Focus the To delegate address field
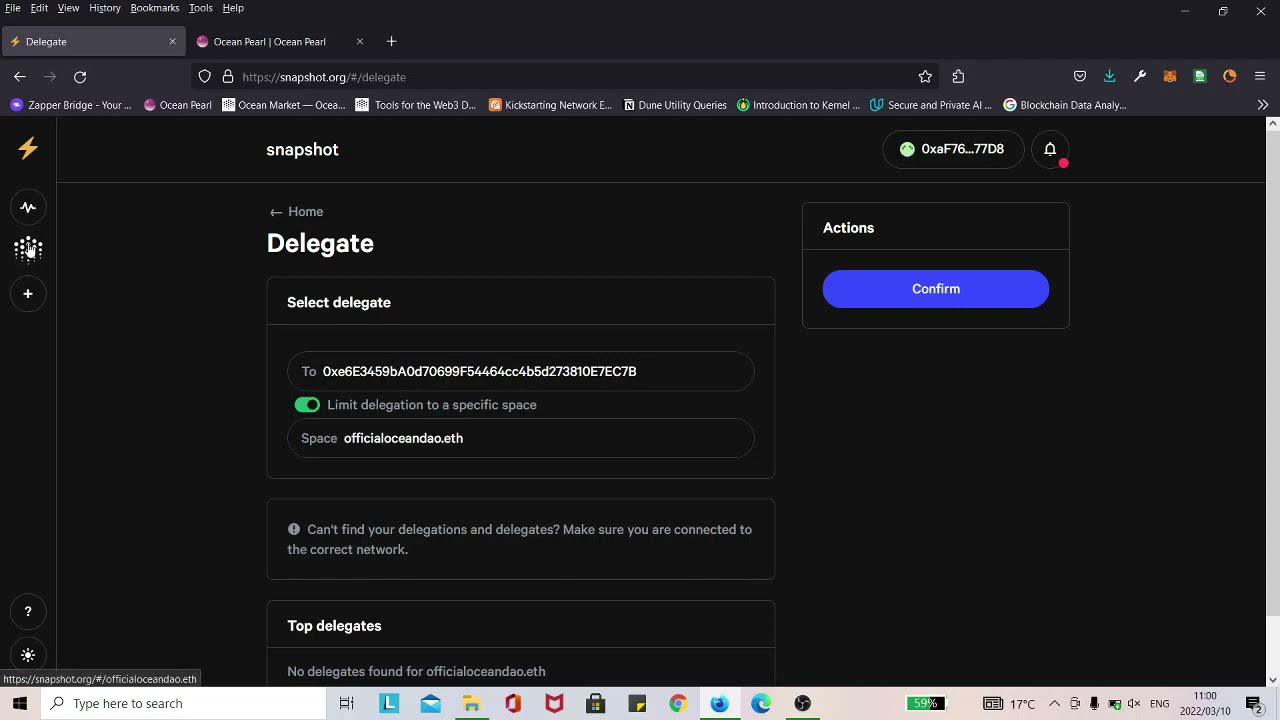This screenshot has width=1280, height=720. coord(521,371)
